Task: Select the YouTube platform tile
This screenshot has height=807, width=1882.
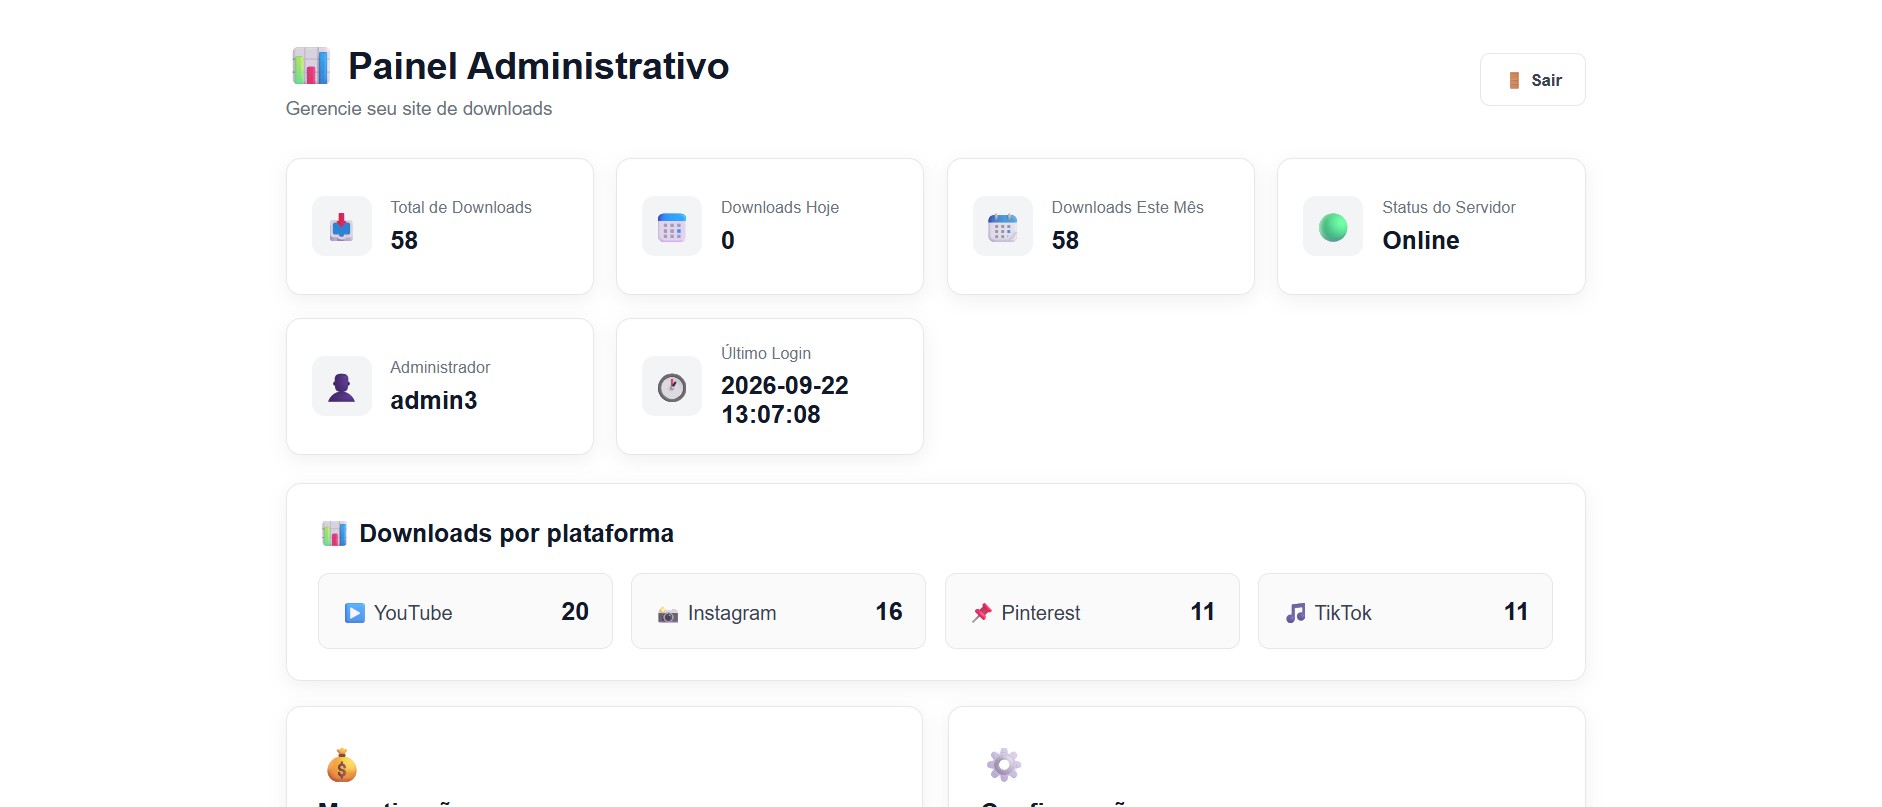Action: pyautogui.click(x=465, y=611)
